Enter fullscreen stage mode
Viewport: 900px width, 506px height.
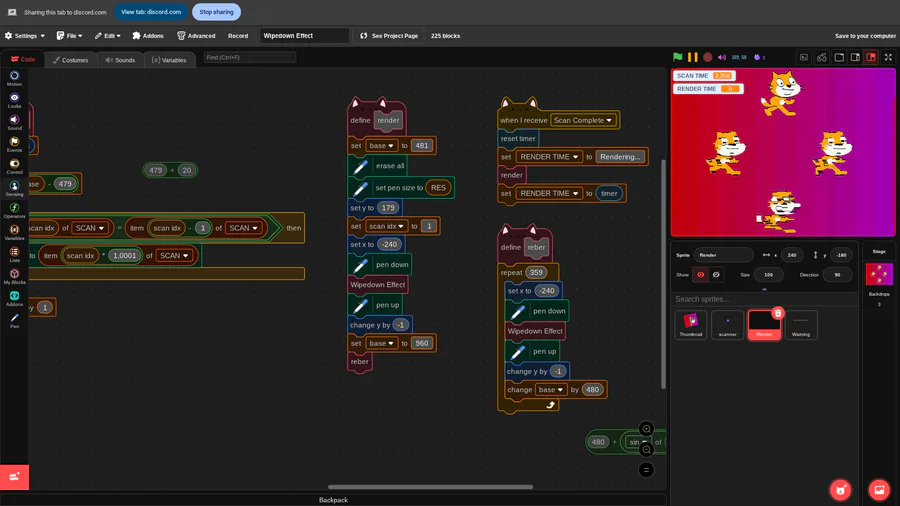coord(888,57)
